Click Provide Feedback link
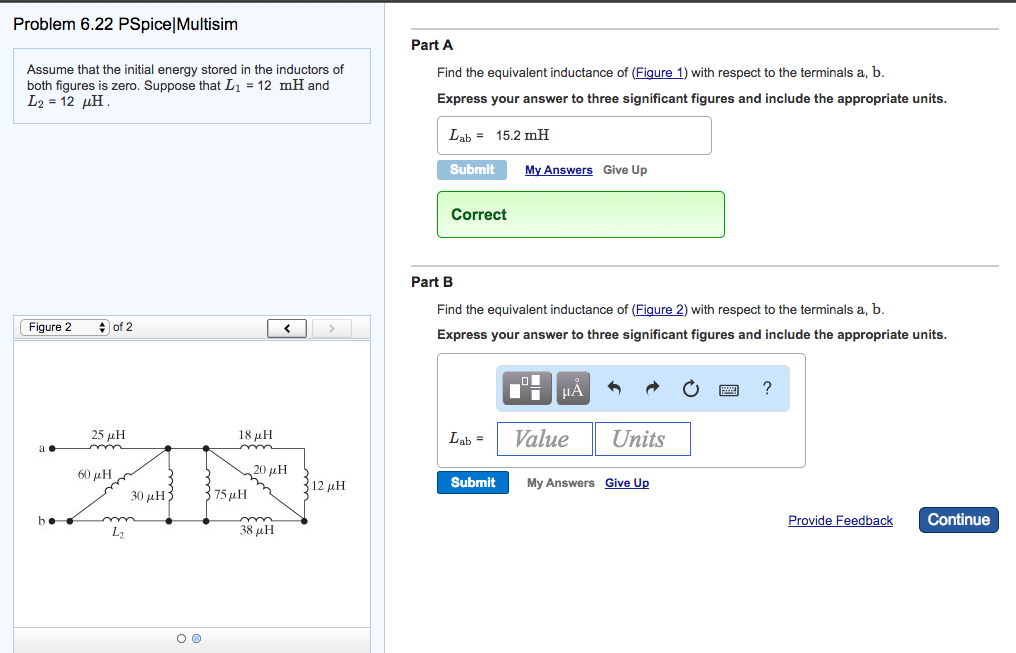 coord(840,520)
